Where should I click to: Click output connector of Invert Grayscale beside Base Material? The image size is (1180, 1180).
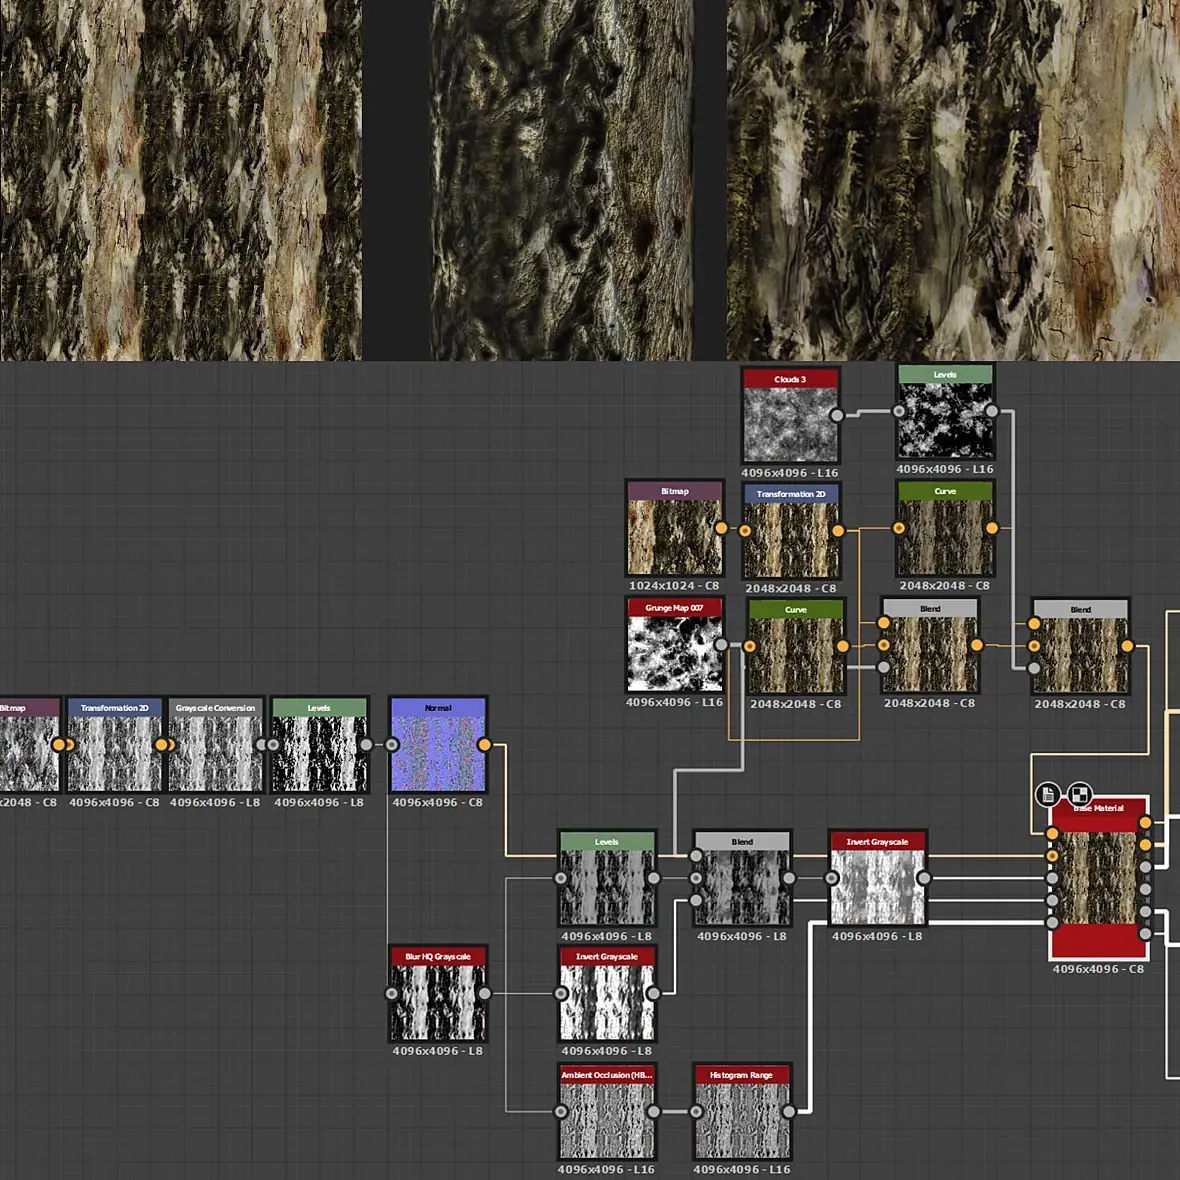(x=924, y=878)
